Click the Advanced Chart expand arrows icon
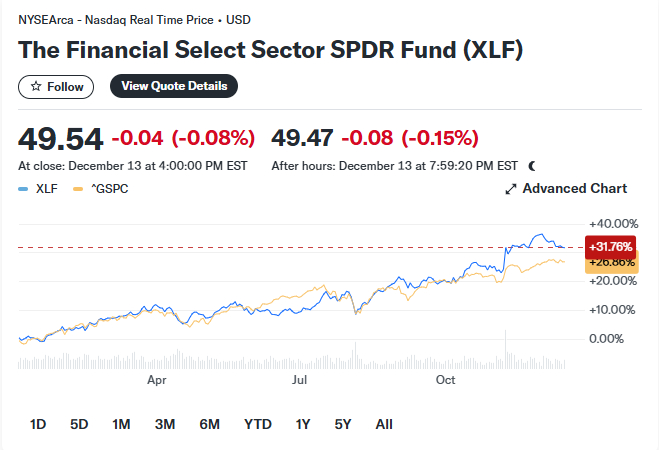The height and width of the screenshot is (450, 659). [x=510, y=189]
